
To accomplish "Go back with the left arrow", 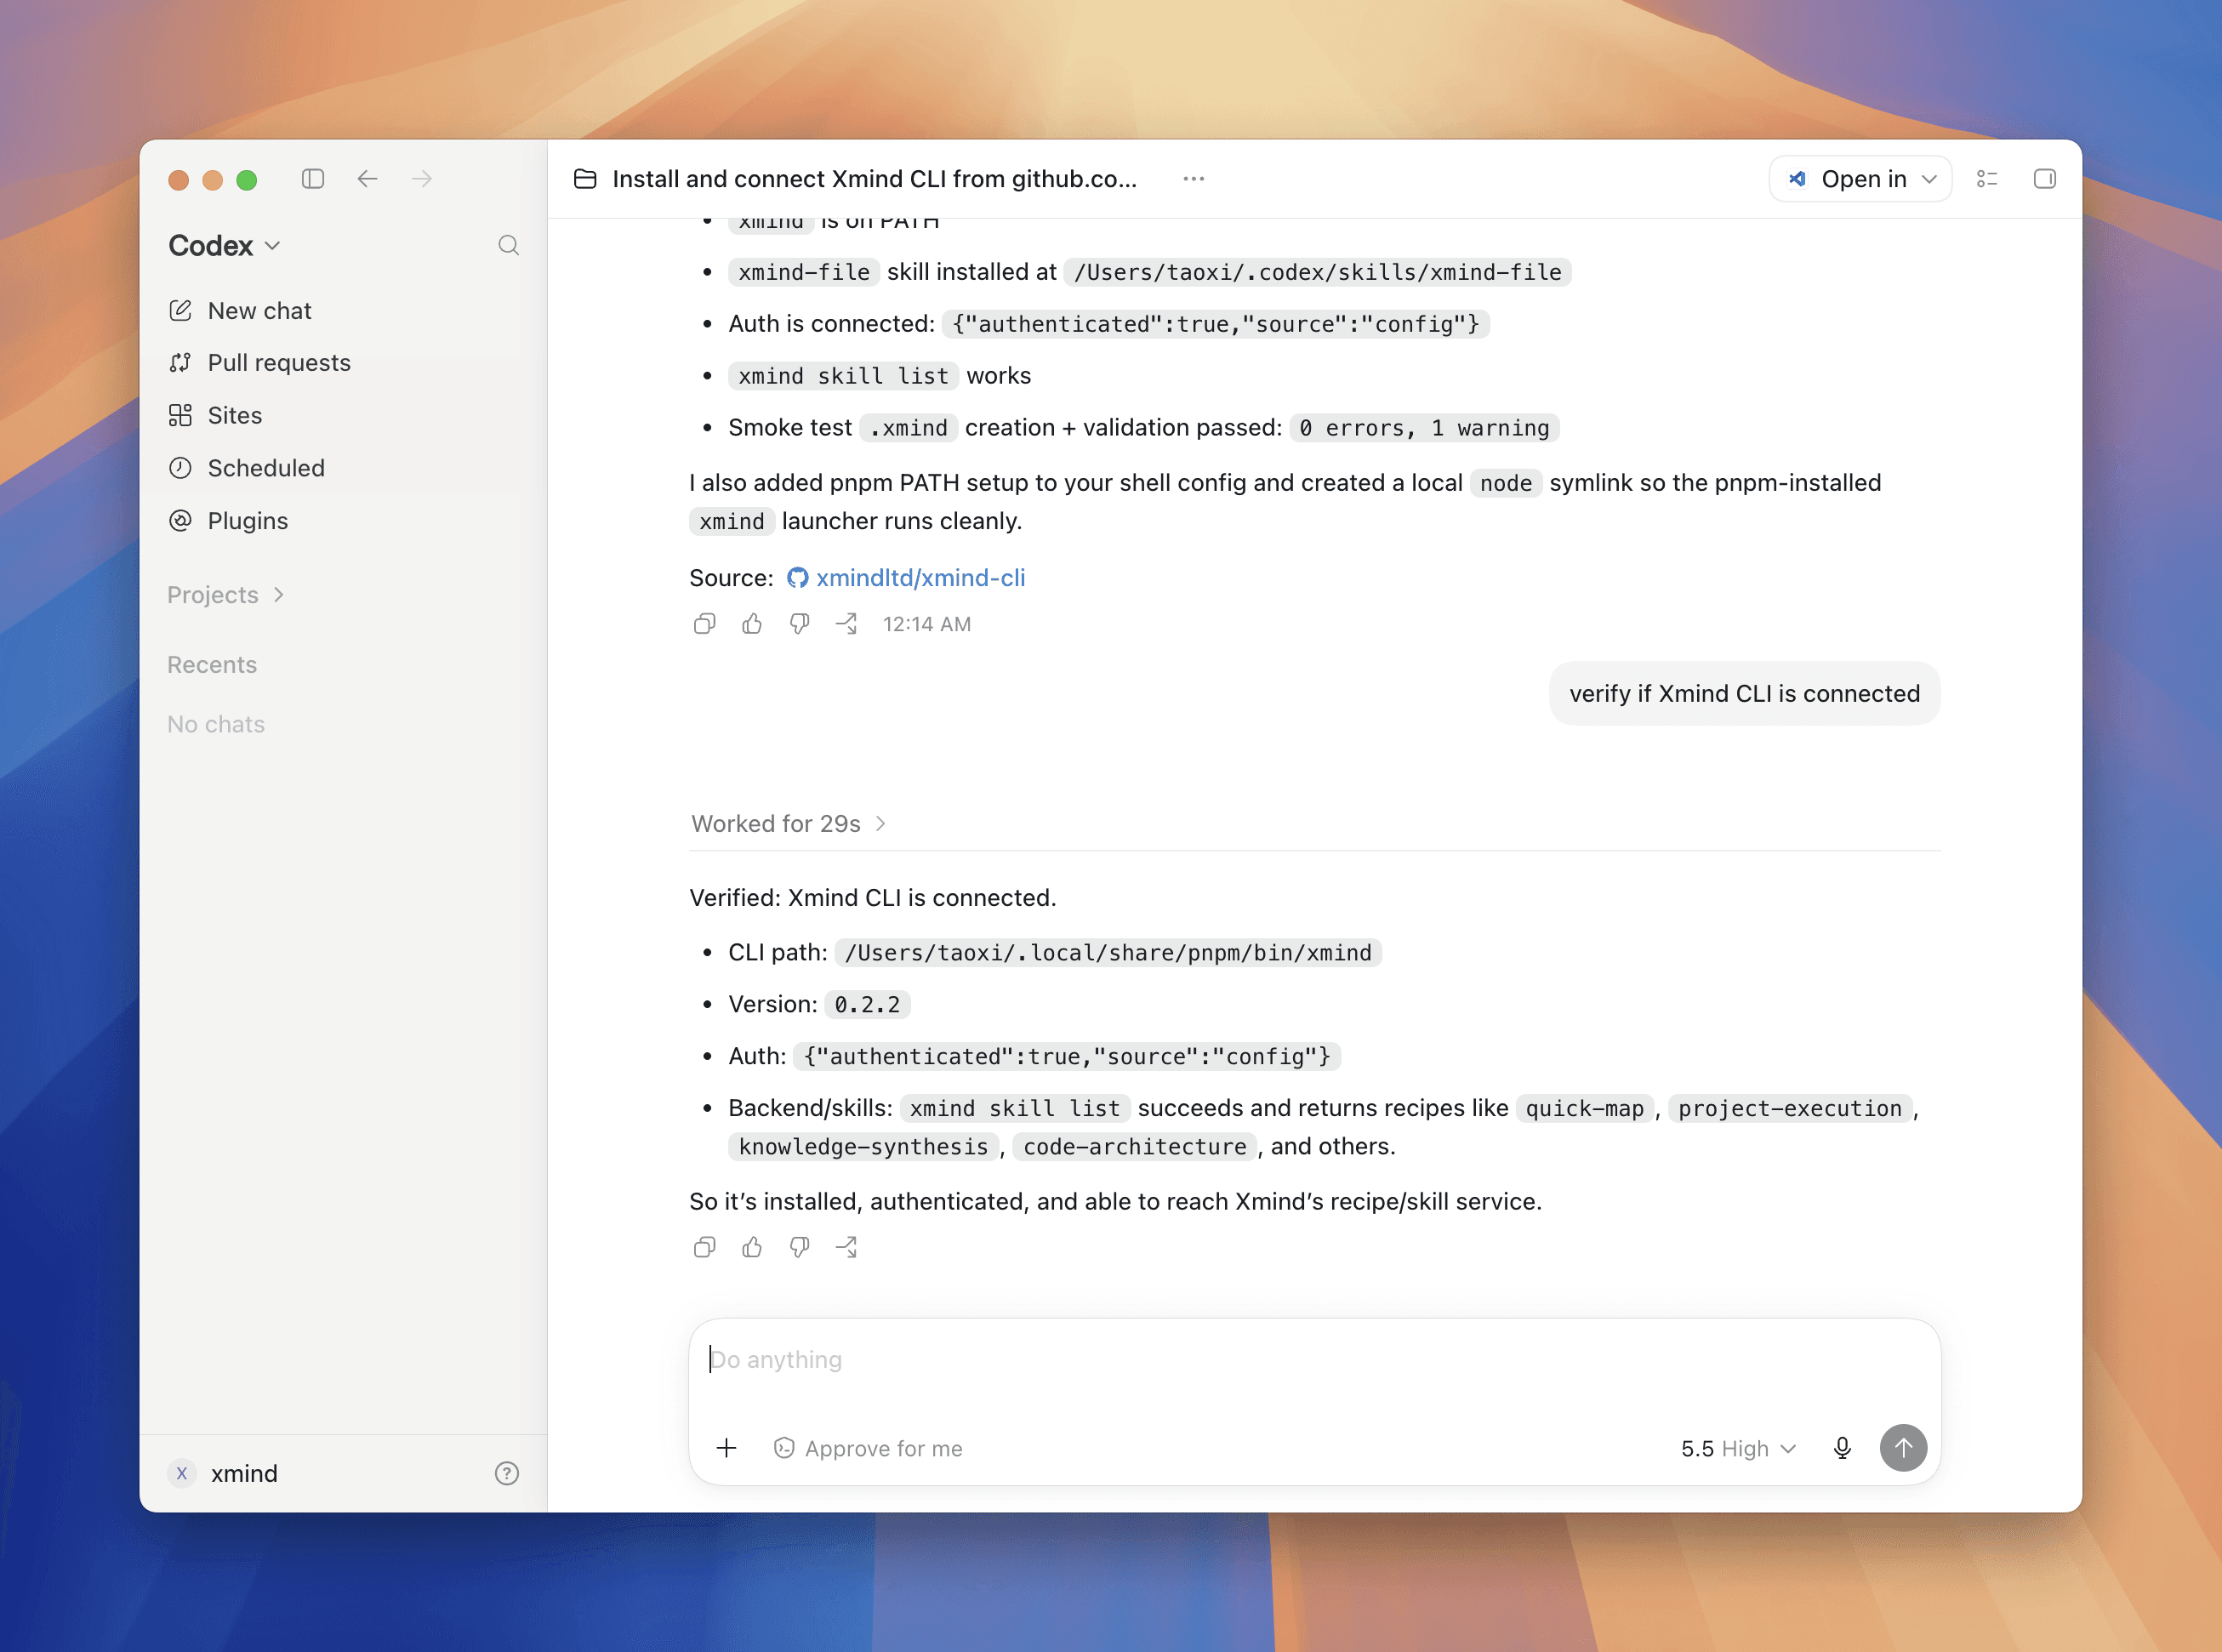I will [x=367, y=179].
